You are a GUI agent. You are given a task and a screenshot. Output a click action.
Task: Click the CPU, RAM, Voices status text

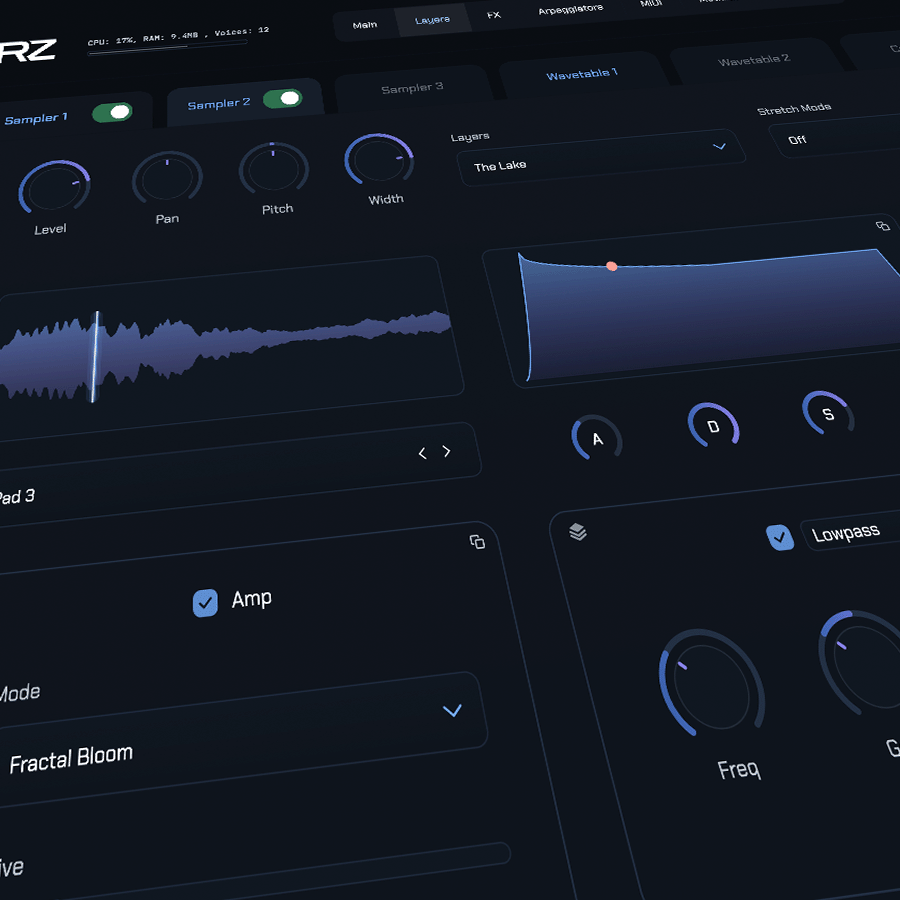pos(179,36)
